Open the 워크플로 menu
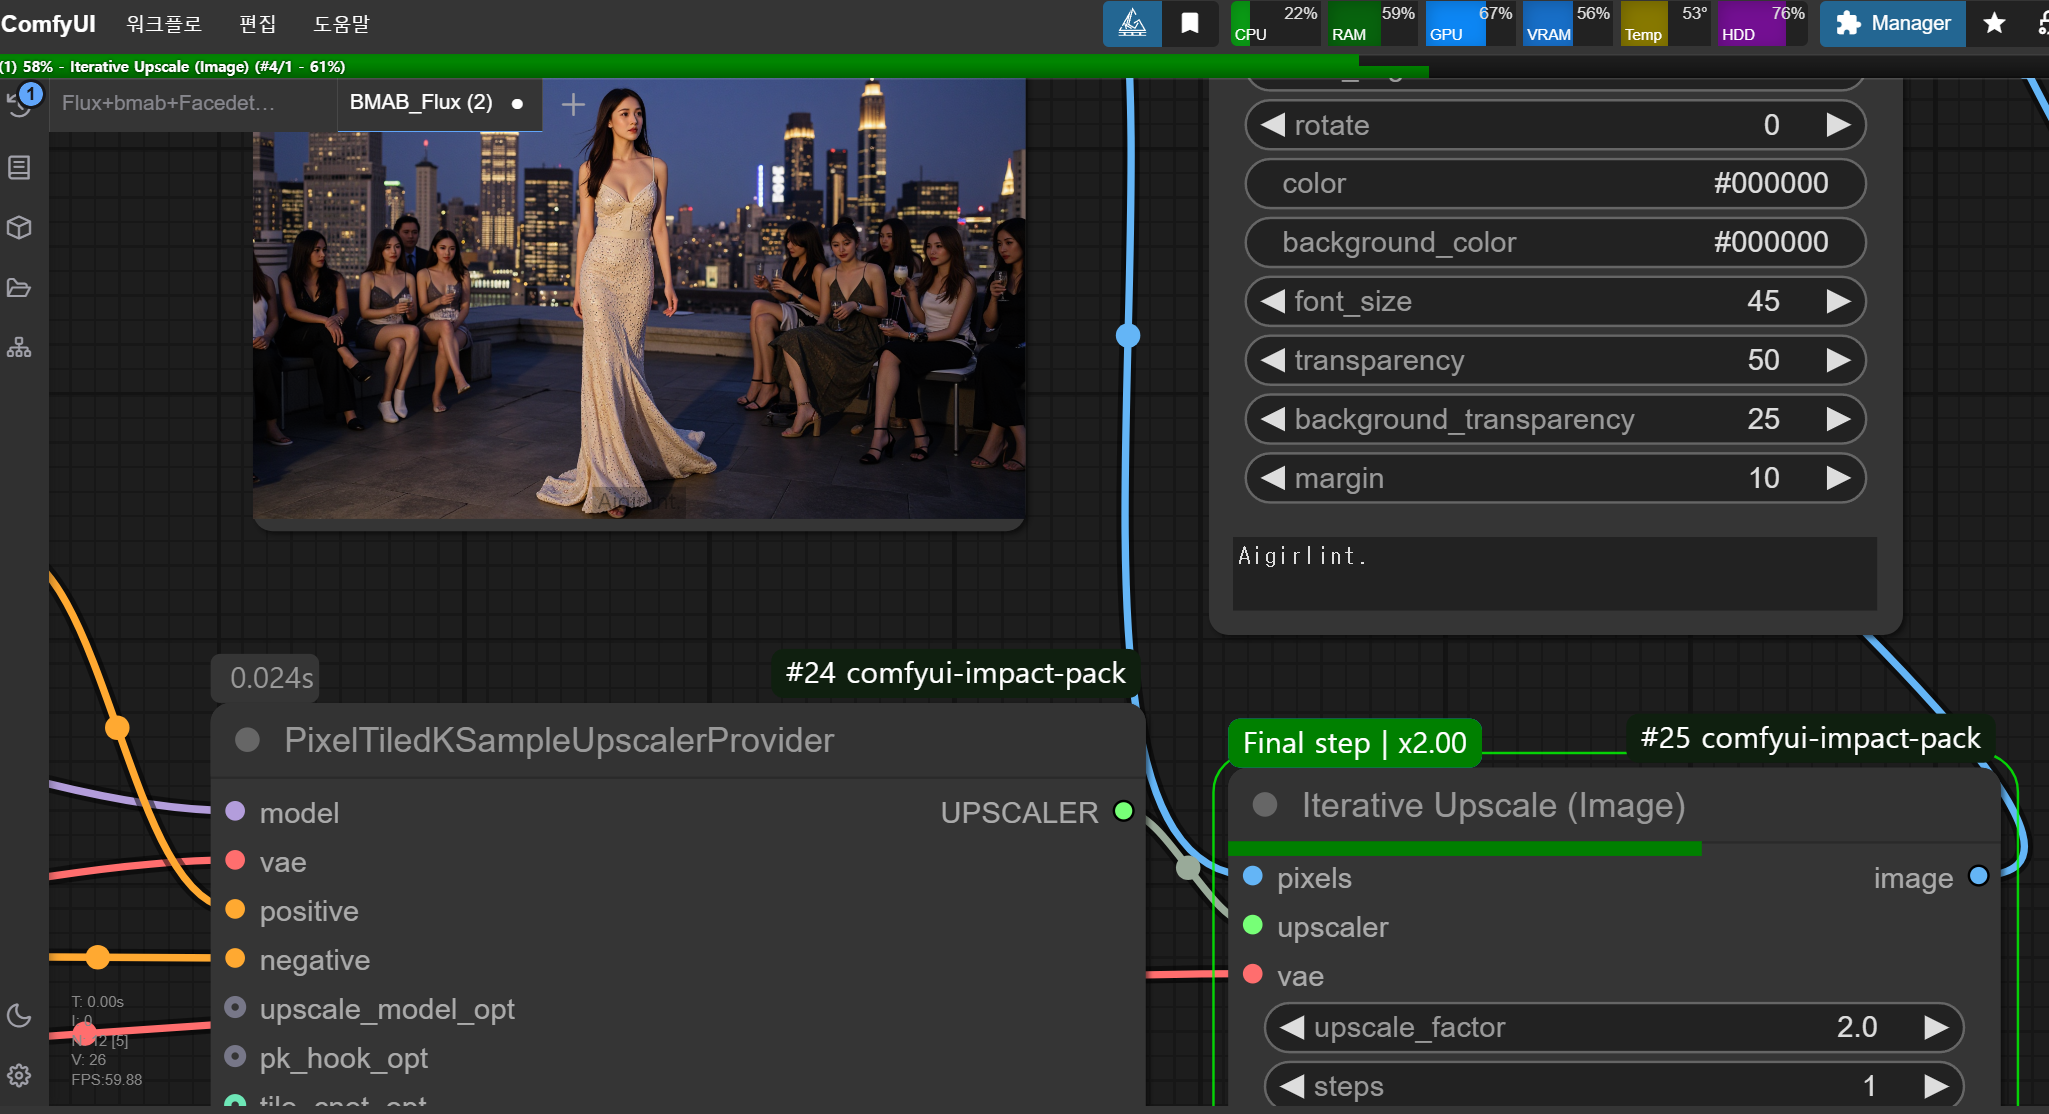This screenshot has height=1114, width=2049. tap(164, 23)
